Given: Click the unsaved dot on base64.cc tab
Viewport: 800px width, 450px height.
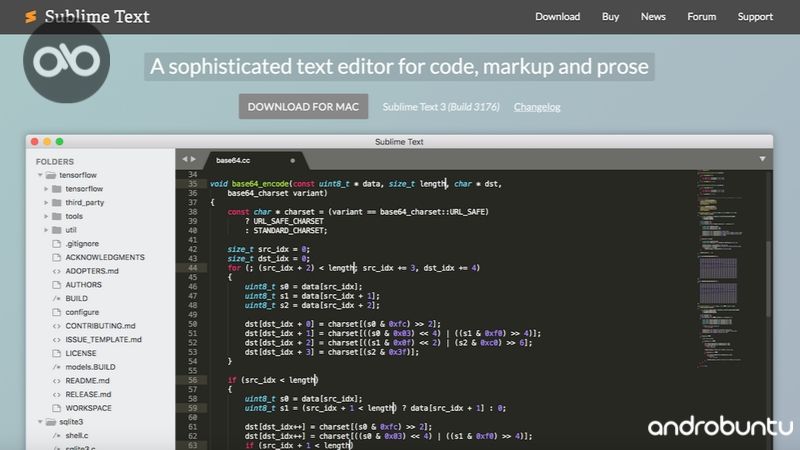Looking at the screenshot, I should [x=292, y=161].
